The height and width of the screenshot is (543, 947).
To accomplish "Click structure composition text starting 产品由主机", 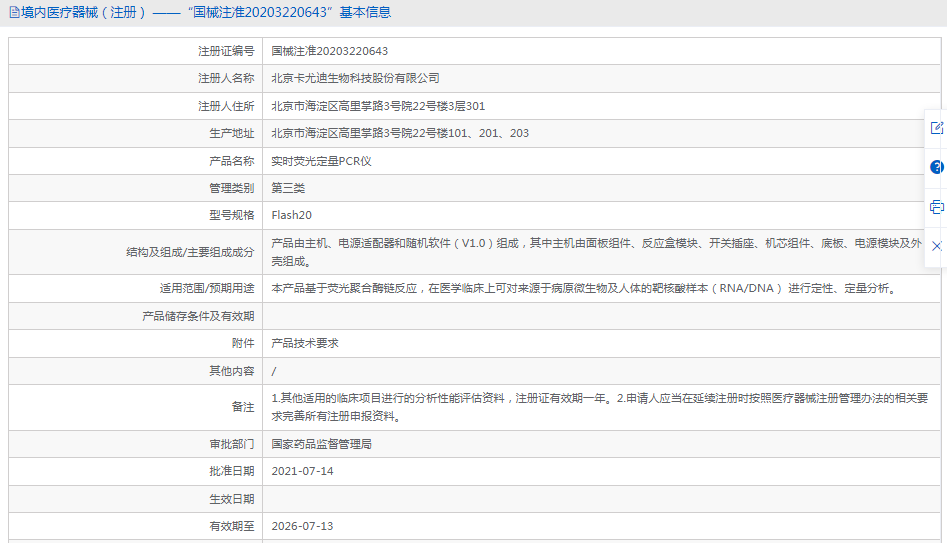I will 597,252.
